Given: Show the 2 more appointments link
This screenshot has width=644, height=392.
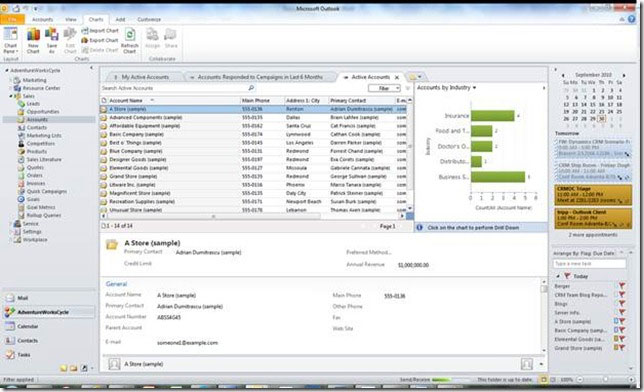Looking at the screenshot, I should (x=593, y=235).
